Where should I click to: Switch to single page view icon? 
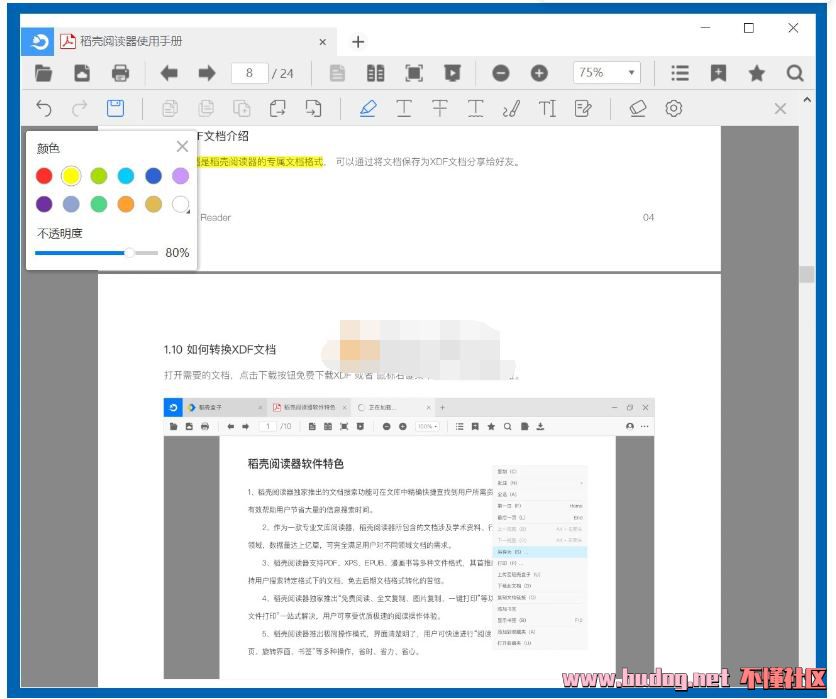pyautogui.click(x=337, y=73)
